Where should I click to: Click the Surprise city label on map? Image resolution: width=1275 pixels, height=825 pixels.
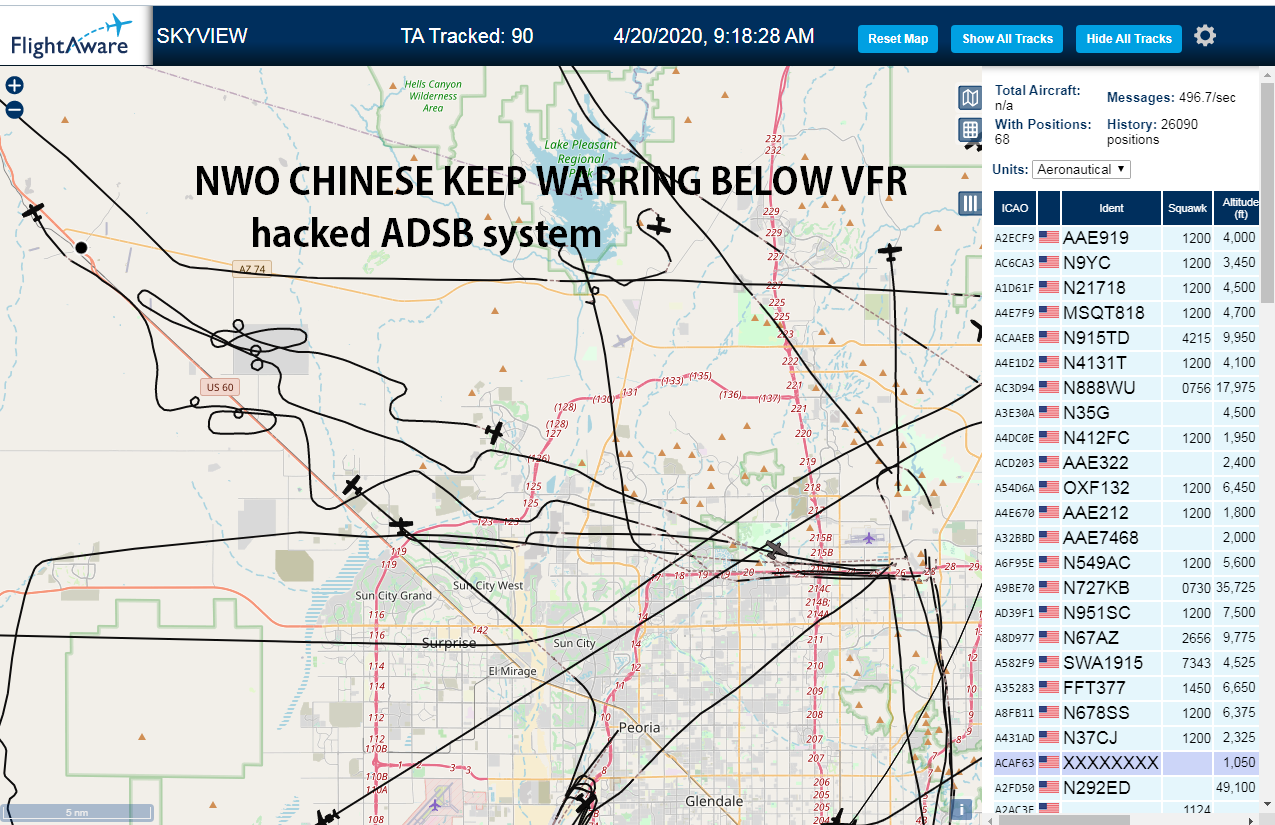[449, 643]
